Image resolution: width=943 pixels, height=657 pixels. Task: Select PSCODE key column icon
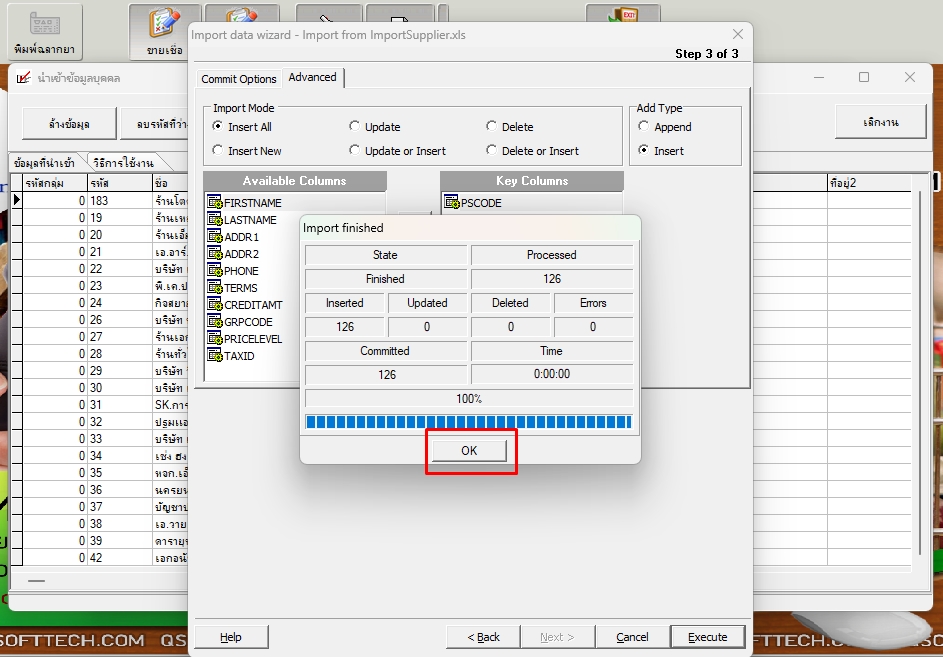[x=452, y=203]
